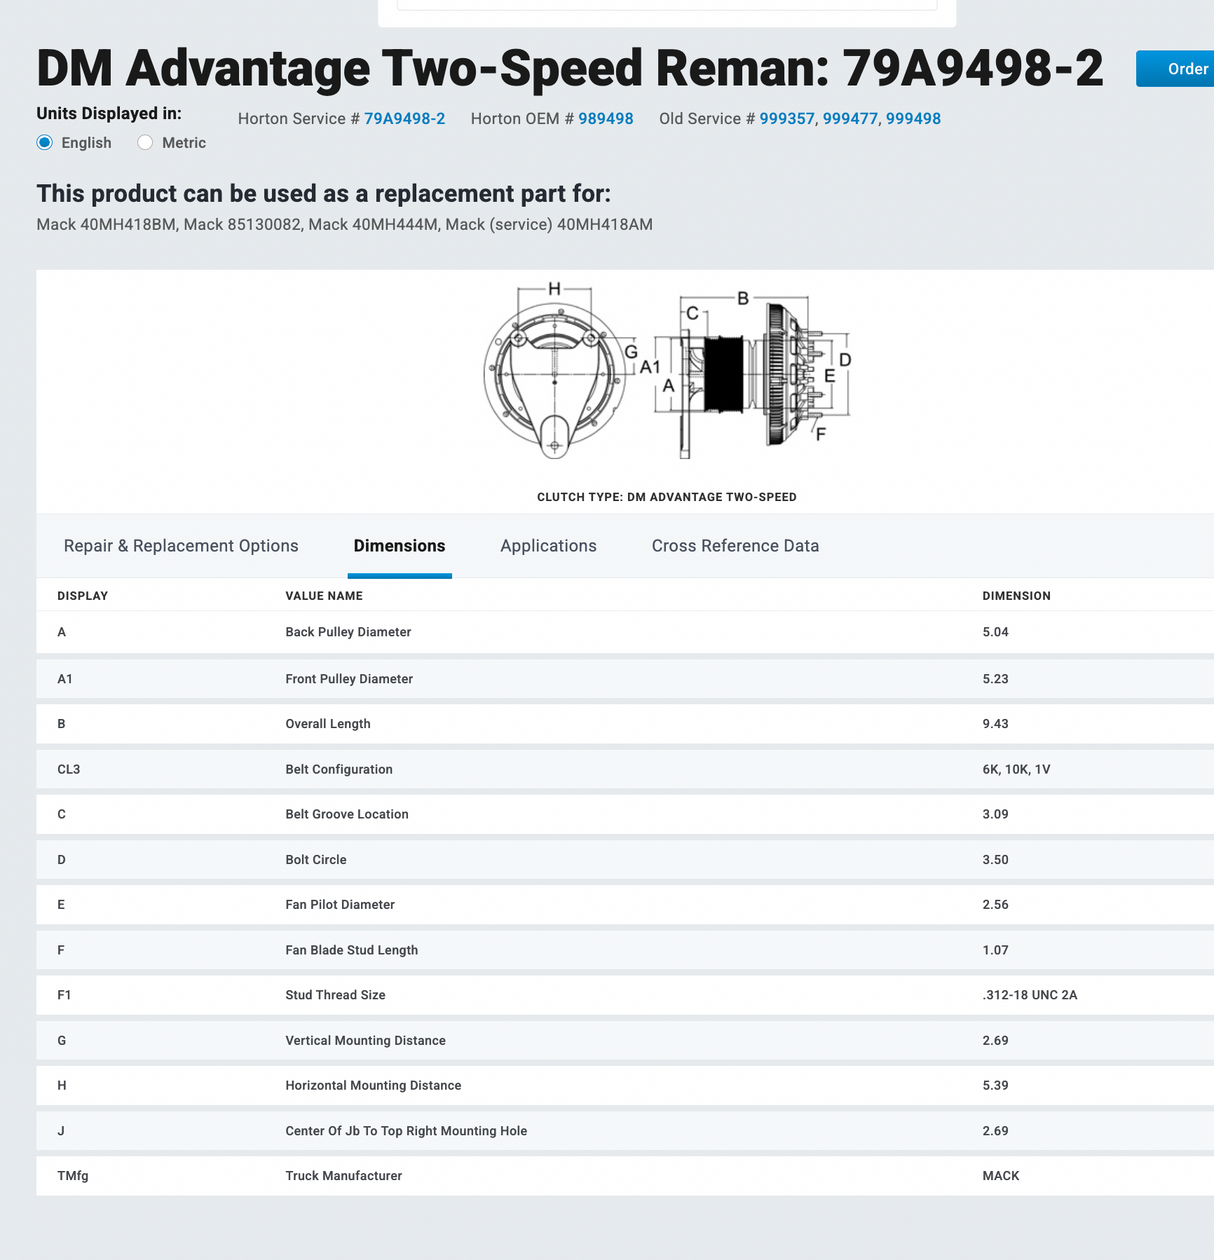
Task: Open the Cross Reference Data tab
Action: pyautogui.click(x=735, y=546)
